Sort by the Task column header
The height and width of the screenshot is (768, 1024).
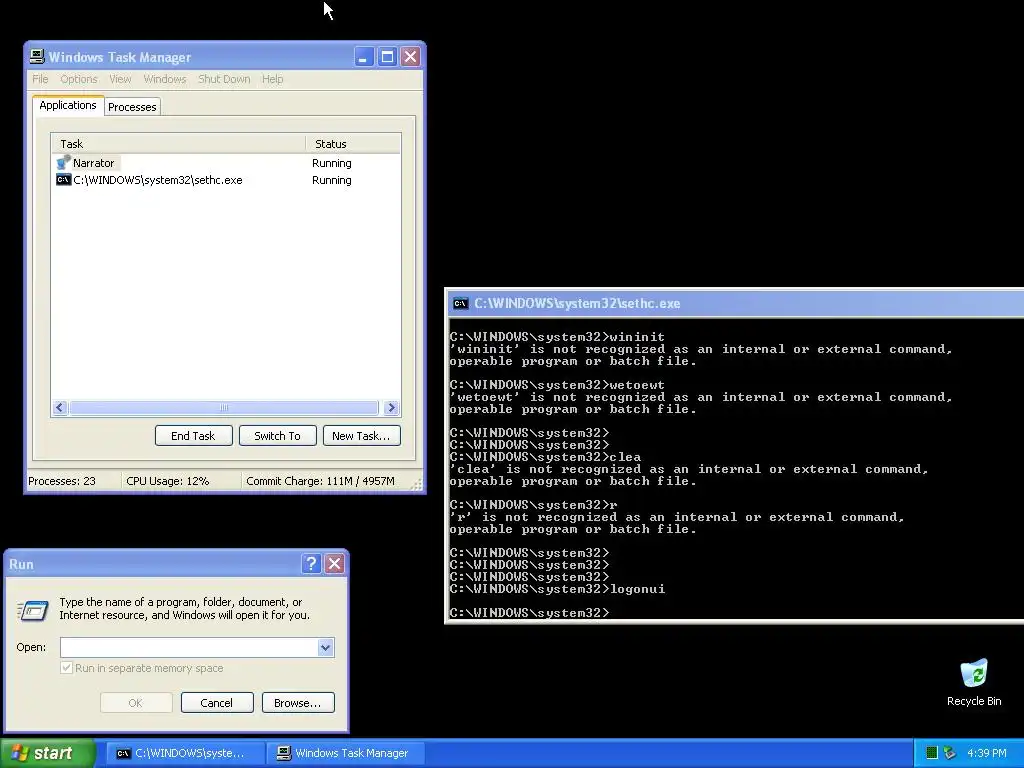178,144
